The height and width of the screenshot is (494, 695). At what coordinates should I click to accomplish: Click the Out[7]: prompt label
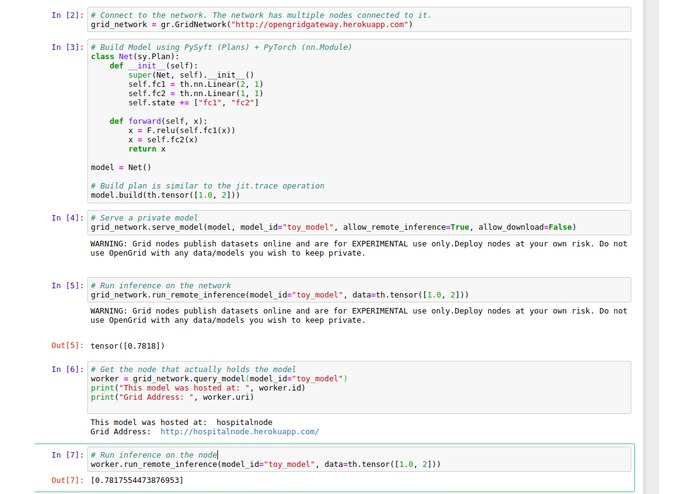(x=67, y=480)
